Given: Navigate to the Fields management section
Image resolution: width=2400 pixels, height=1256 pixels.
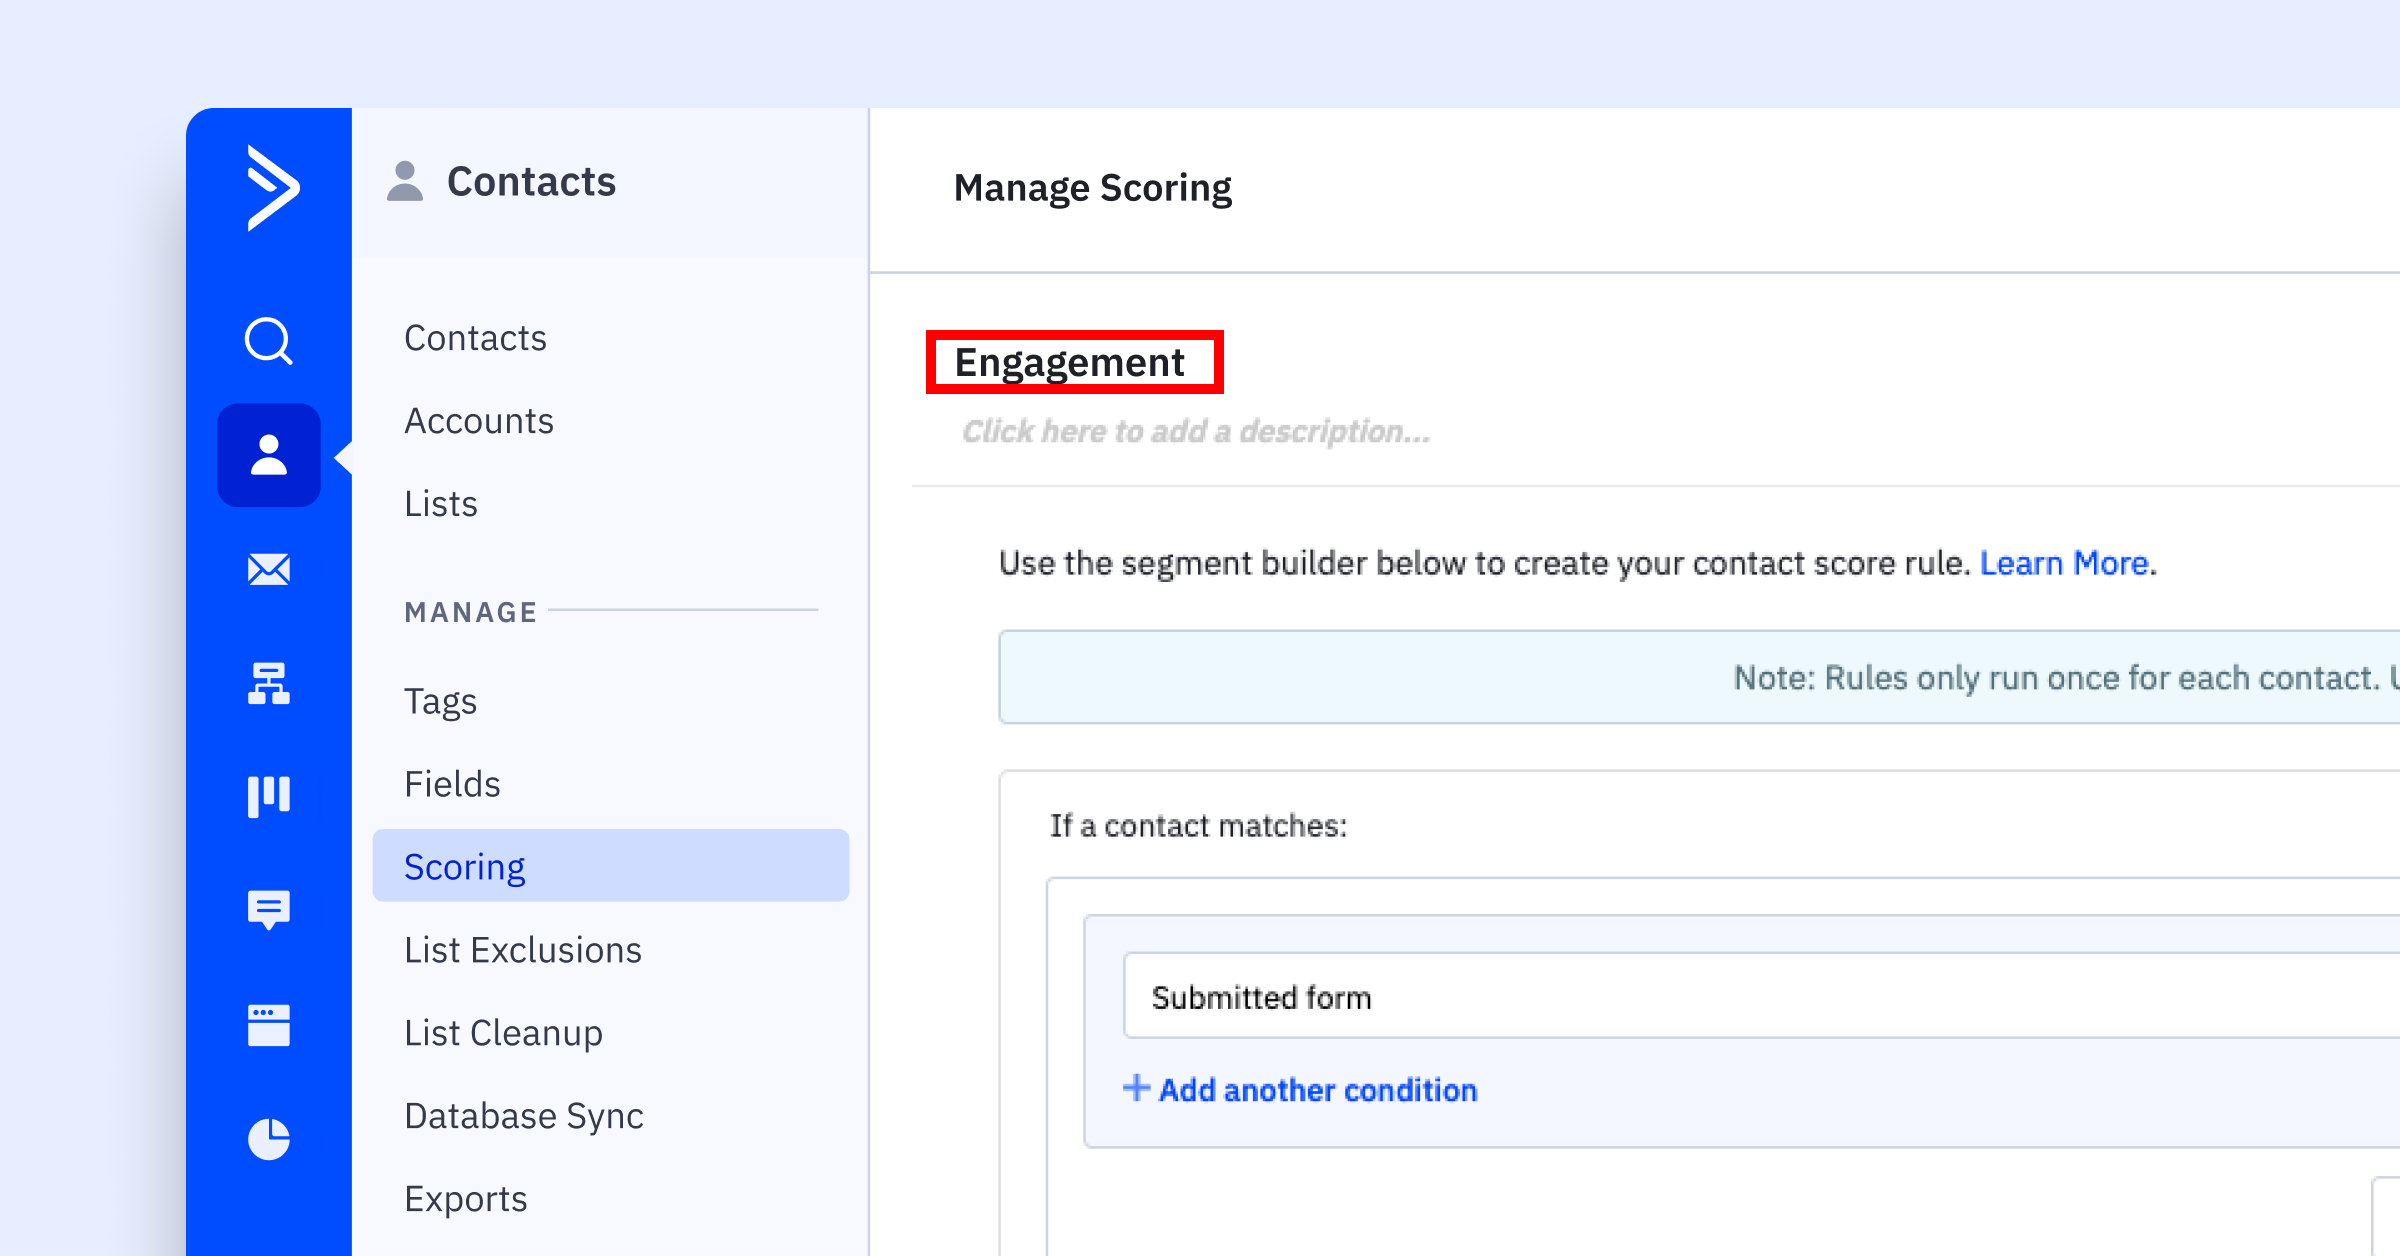Looking at the screenshot, I should click(x=452, y=783).
